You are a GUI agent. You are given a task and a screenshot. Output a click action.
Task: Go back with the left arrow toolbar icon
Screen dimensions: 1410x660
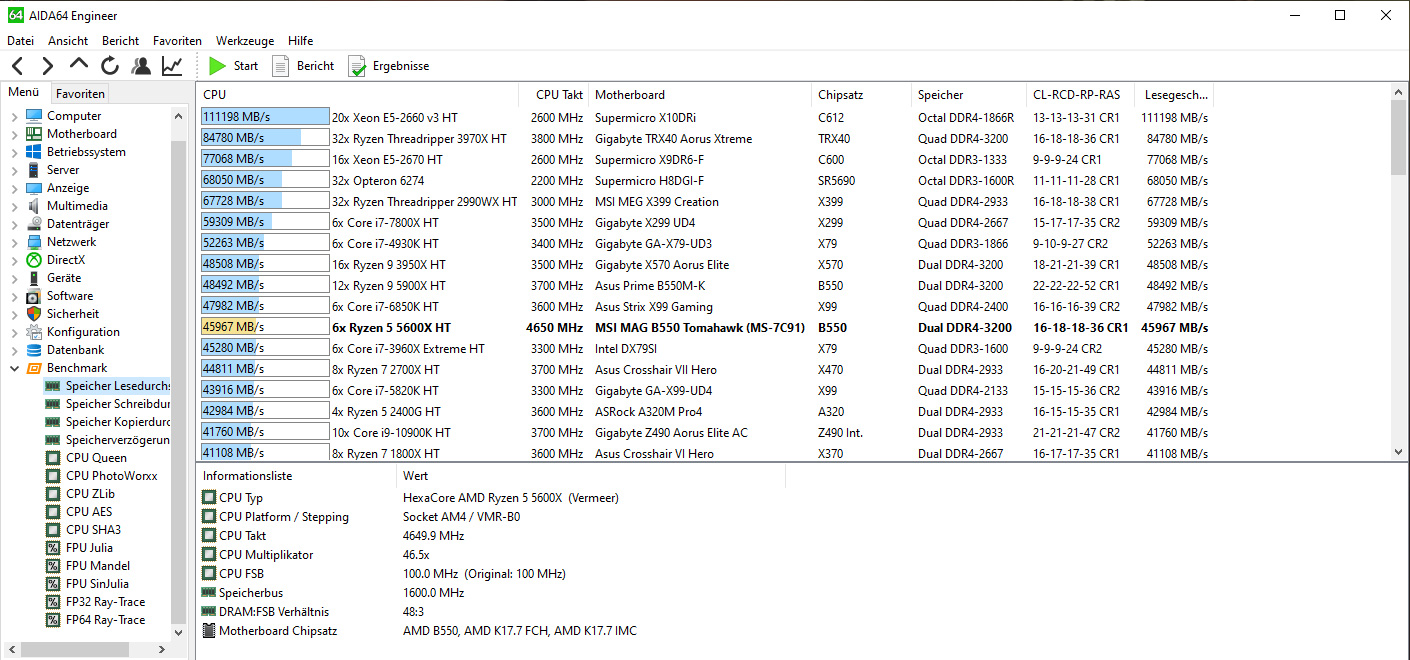click(x=18, y=66)
